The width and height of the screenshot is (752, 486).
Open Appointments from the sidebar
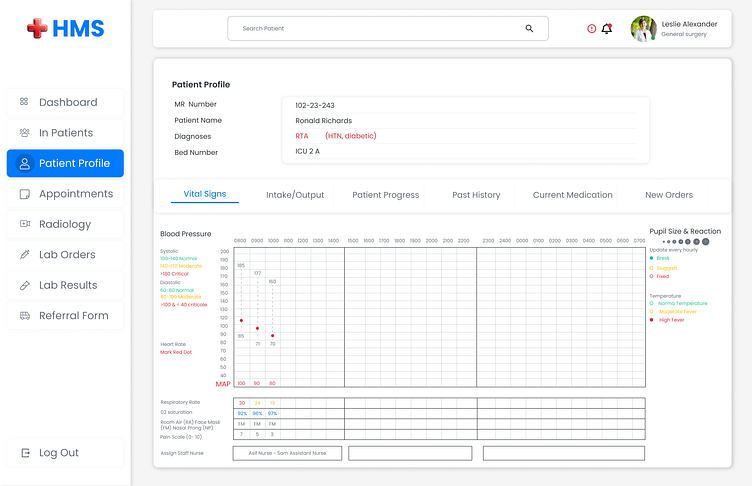[65, 194]
